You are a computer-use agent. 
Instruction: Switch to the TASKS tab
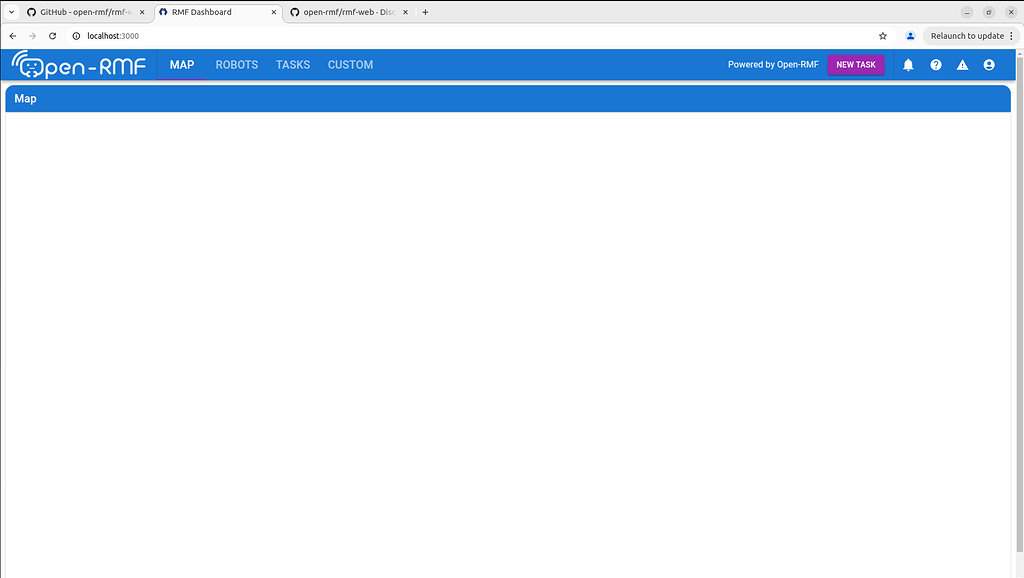pos(292,64)
